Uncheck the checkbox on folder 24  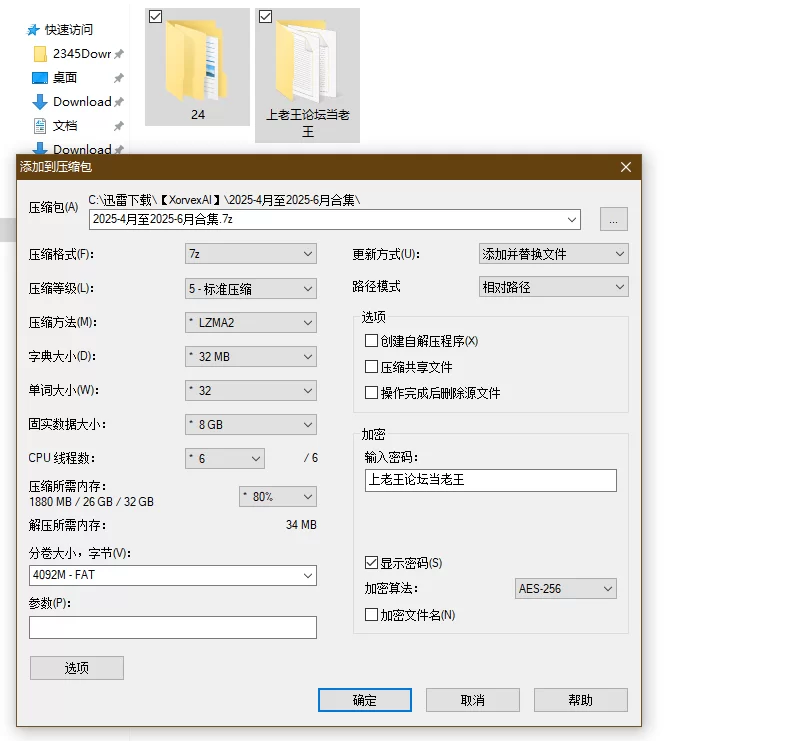[156, 17]
